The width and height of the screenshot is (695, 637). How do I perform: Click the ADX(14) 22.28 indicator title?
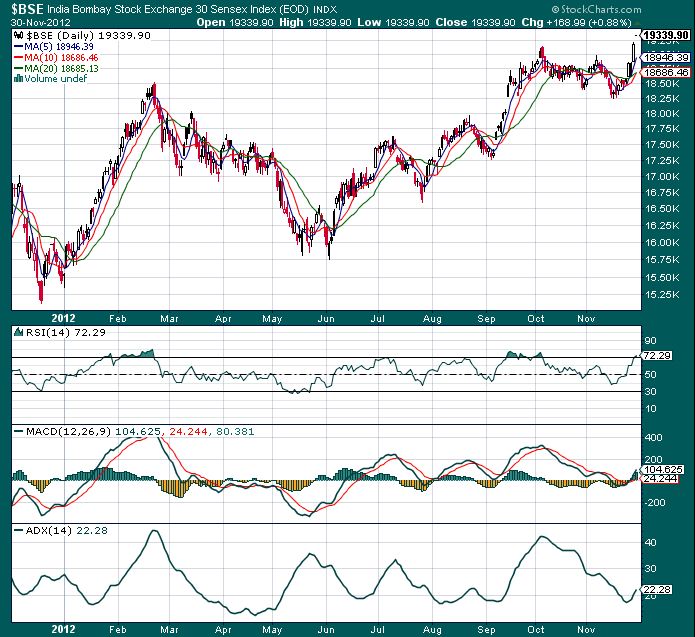[x=66, y=531]
